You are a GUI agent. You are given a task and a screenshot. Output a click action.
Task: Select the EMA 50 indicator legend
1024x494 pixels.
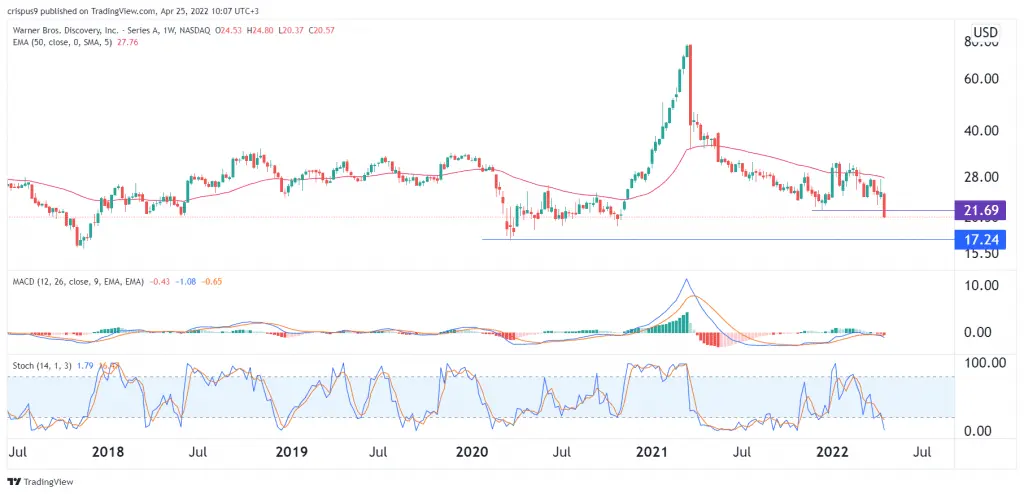[76, 42]
